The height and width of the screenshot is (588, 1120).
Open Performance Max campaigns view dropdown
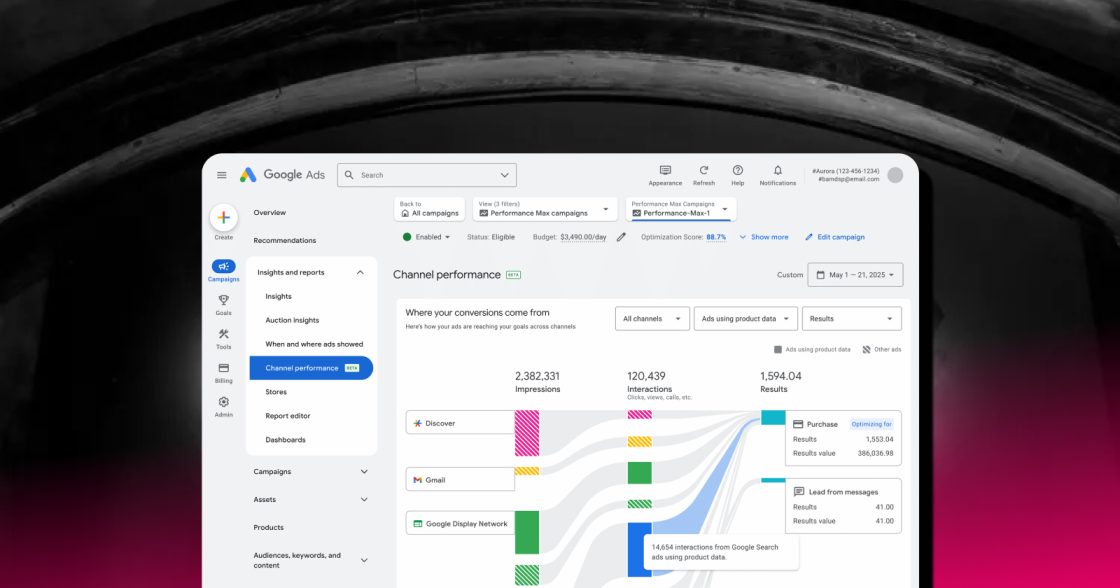[x=544, y=209]
